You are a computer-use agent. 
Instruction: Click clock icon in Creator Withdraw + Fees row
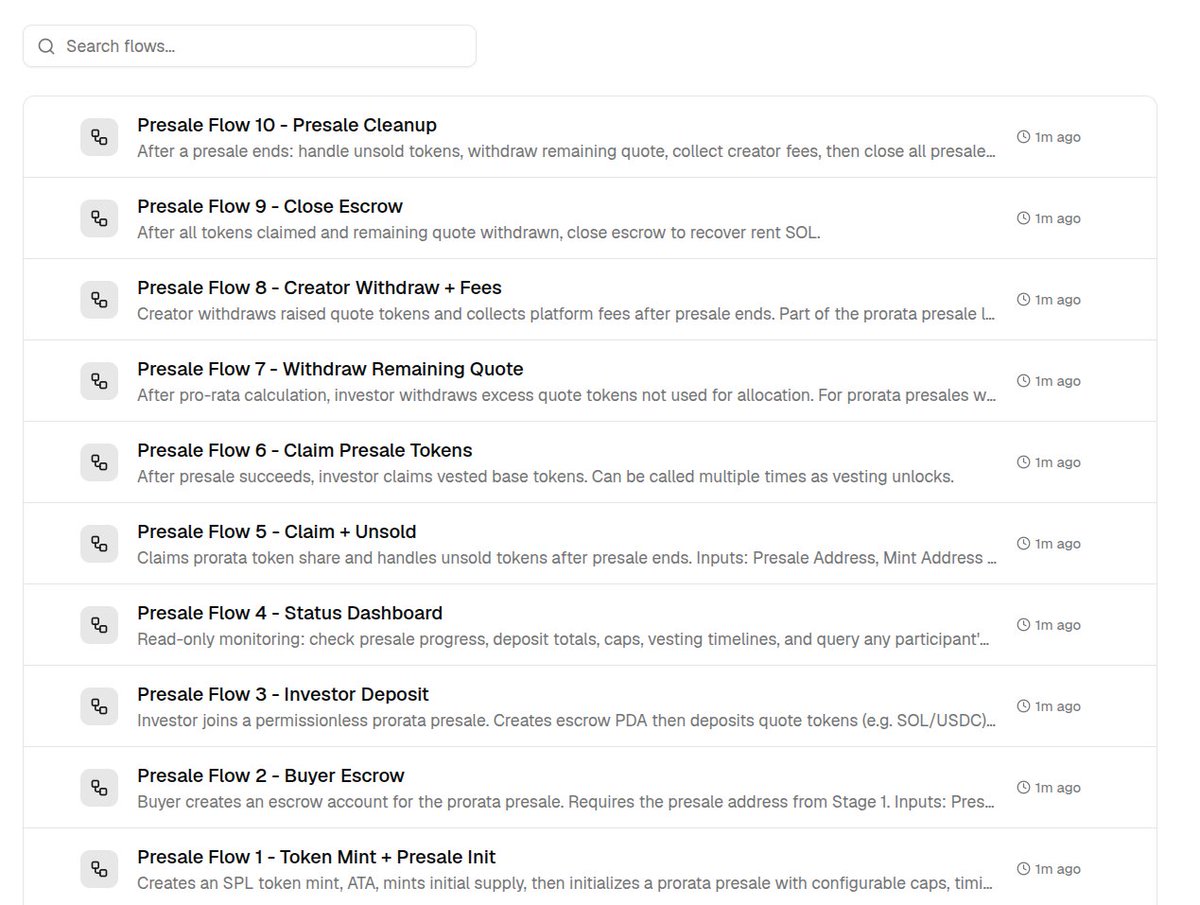1023,299
